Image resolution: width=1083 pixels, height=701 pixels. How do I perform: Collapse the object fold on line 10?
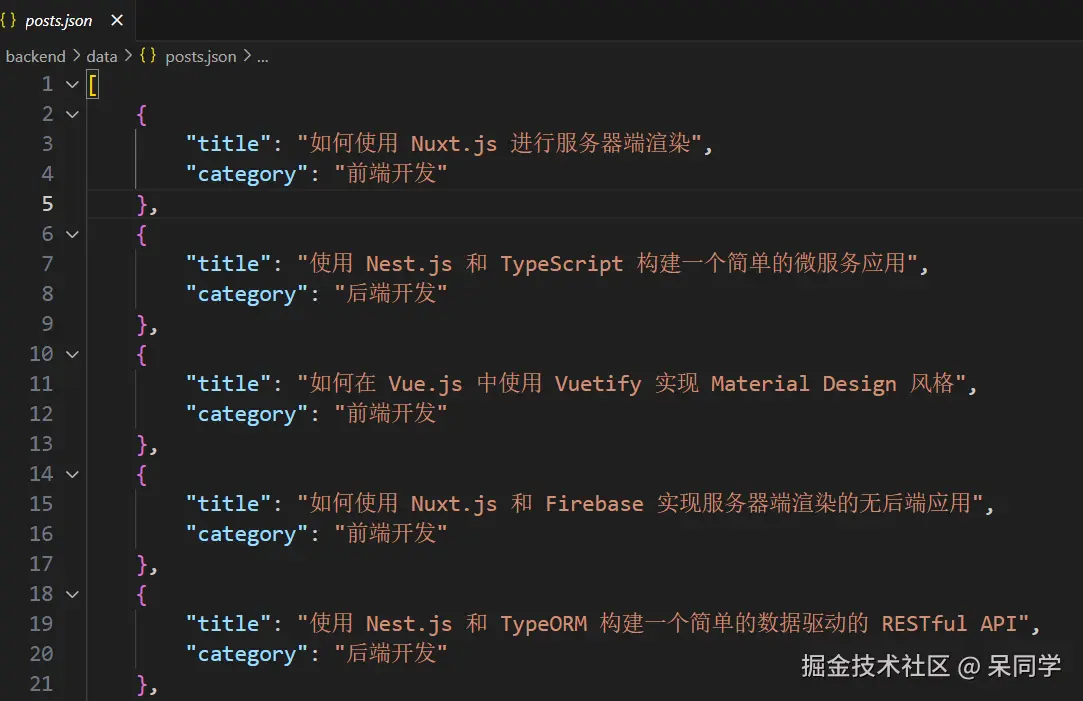click(x=72, y=354)
